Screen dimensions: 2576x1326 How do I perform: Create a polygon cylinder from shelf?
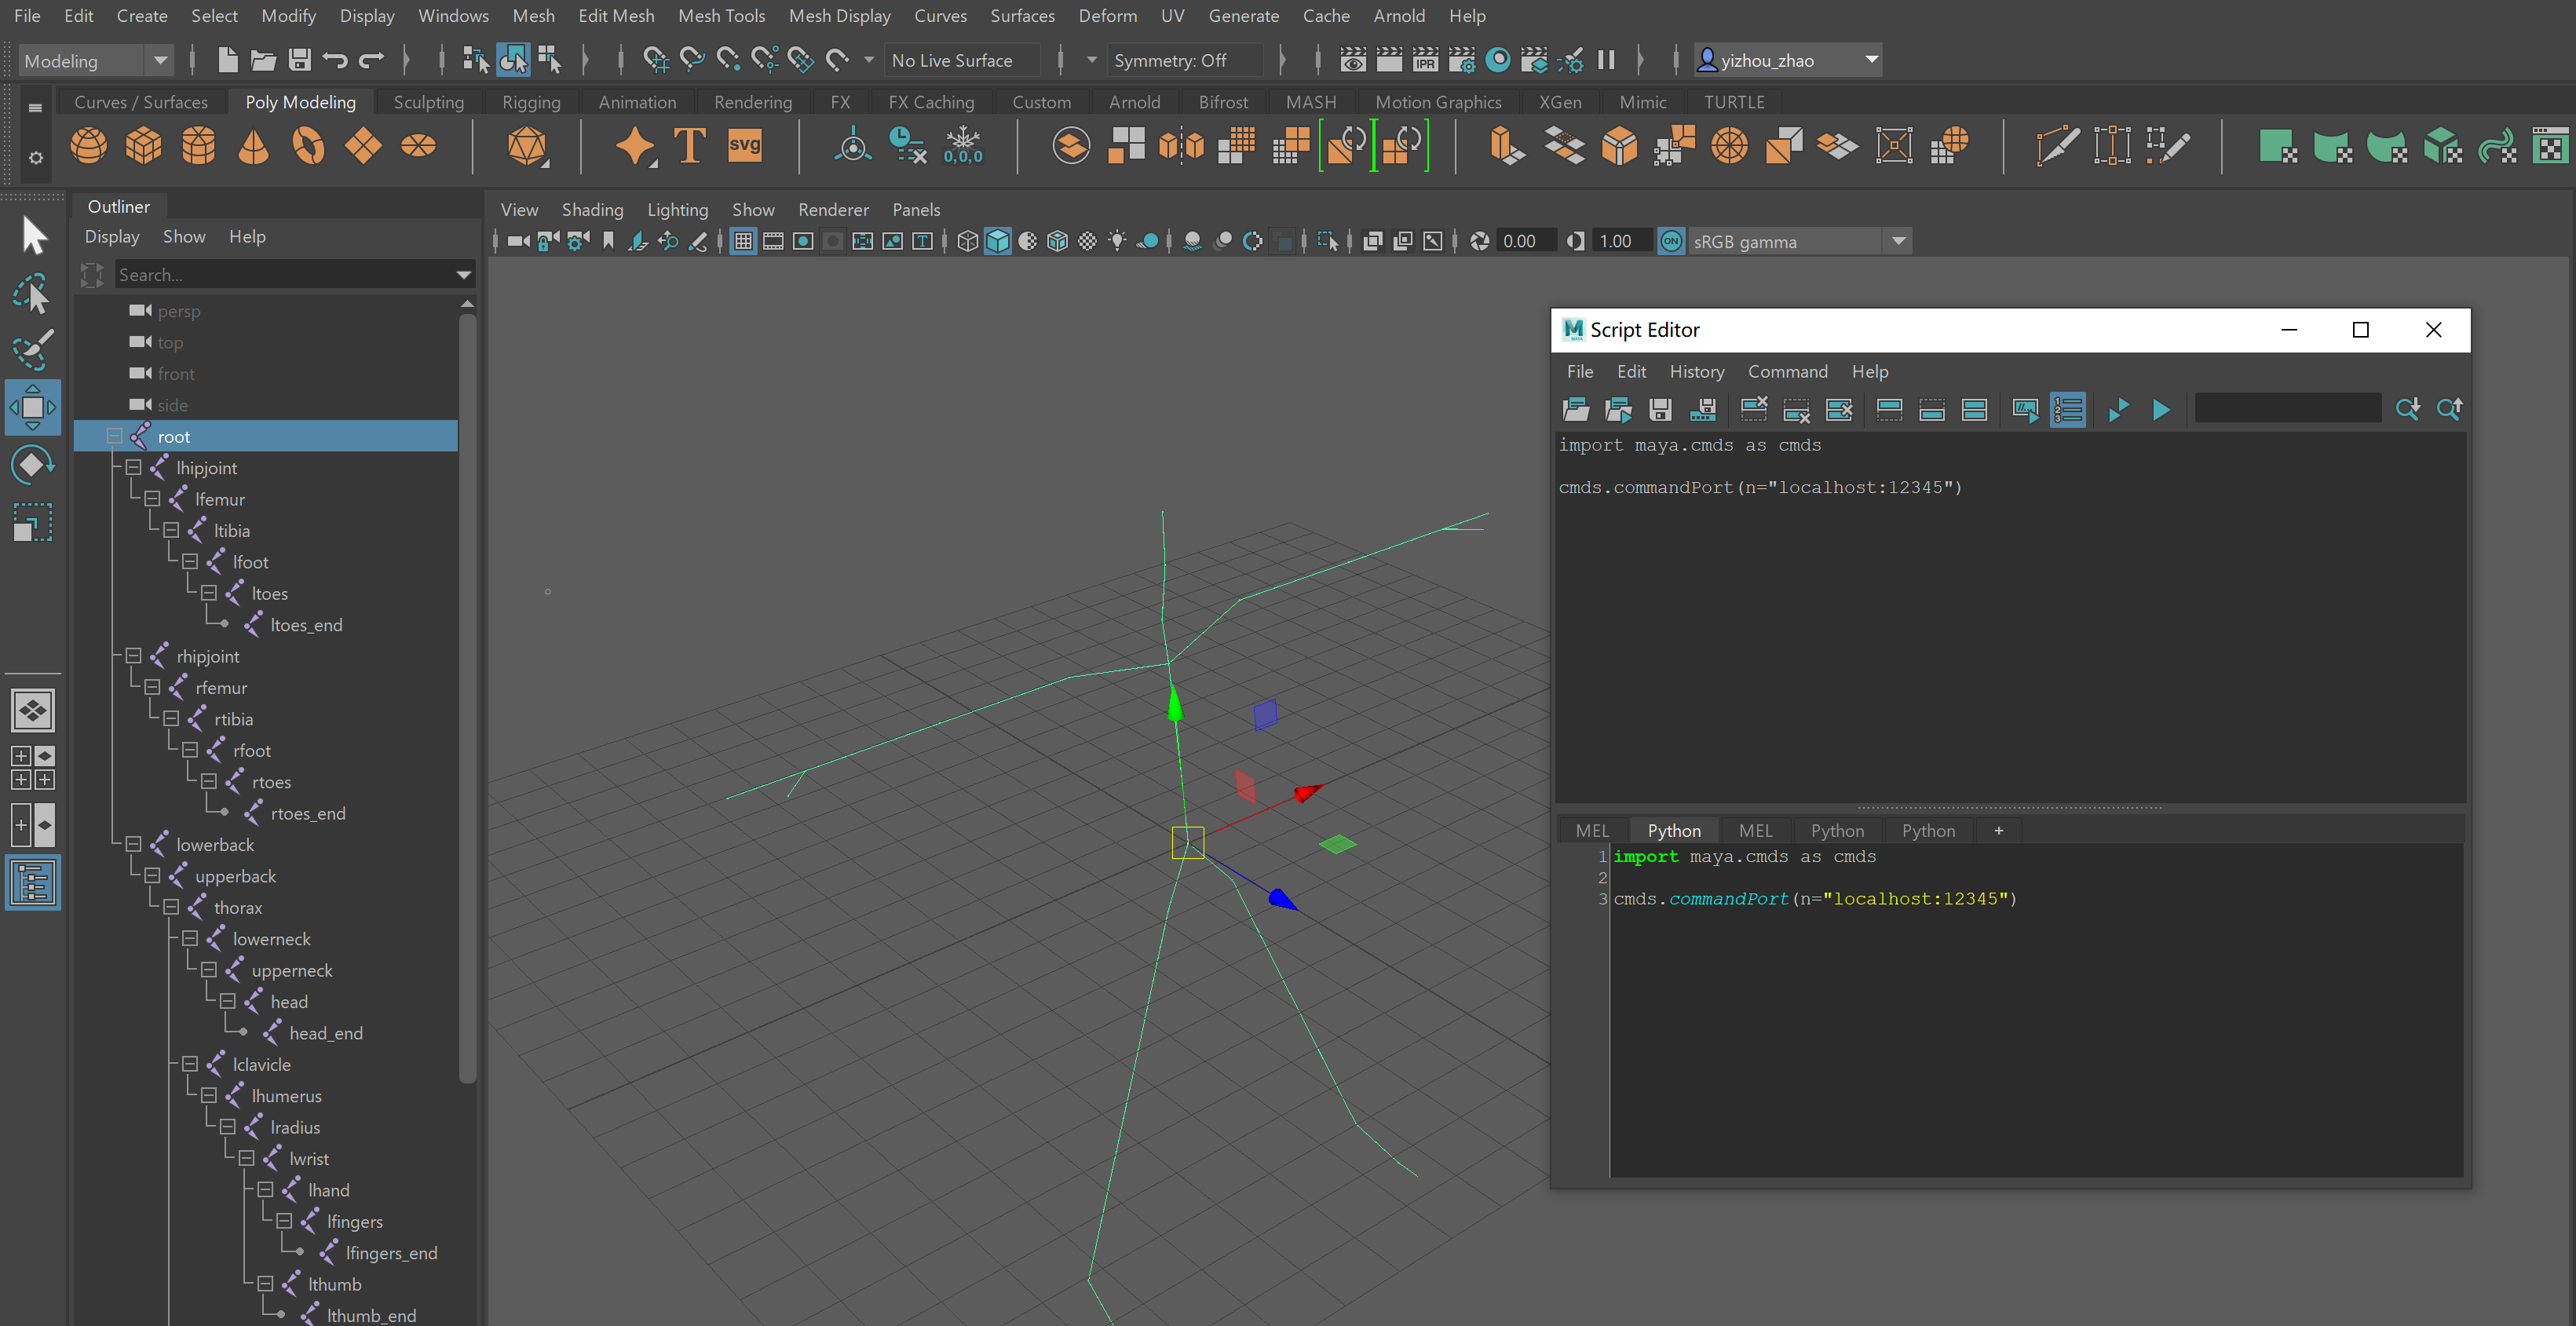[x=199, y=146]
